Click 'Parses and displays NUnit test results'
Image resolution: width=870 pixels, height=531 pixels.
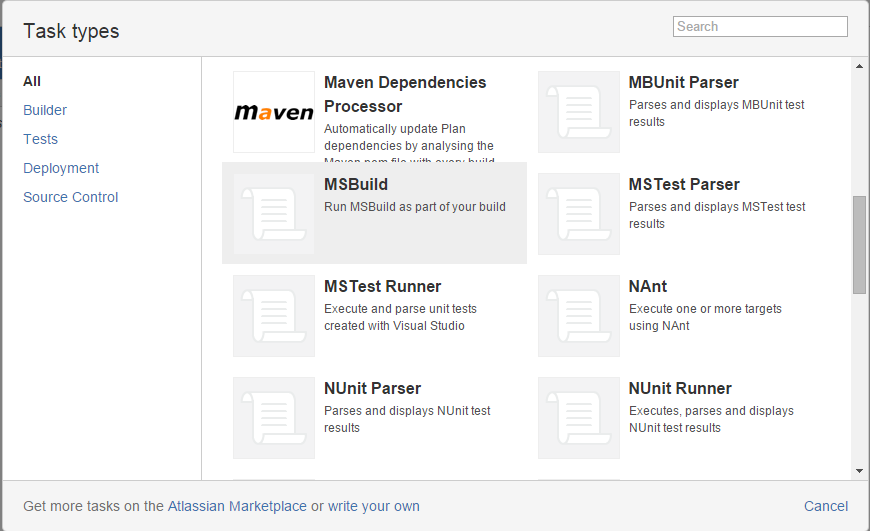click(x=407, y=419)
